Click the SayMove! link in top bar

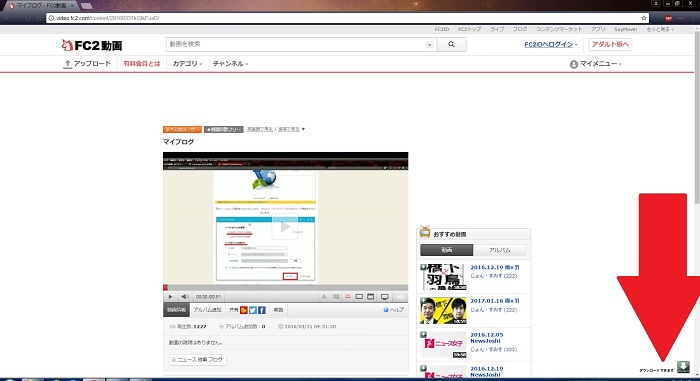pyautogui.click(x=625, y=29)
